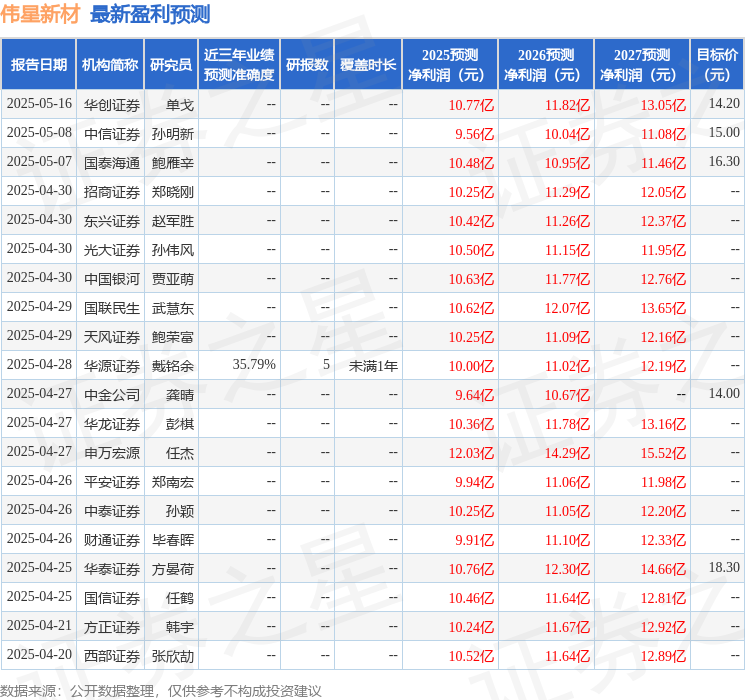
Task: Click the 近三年业绩预测准确度 column header
Action: (x=239, y=65)
